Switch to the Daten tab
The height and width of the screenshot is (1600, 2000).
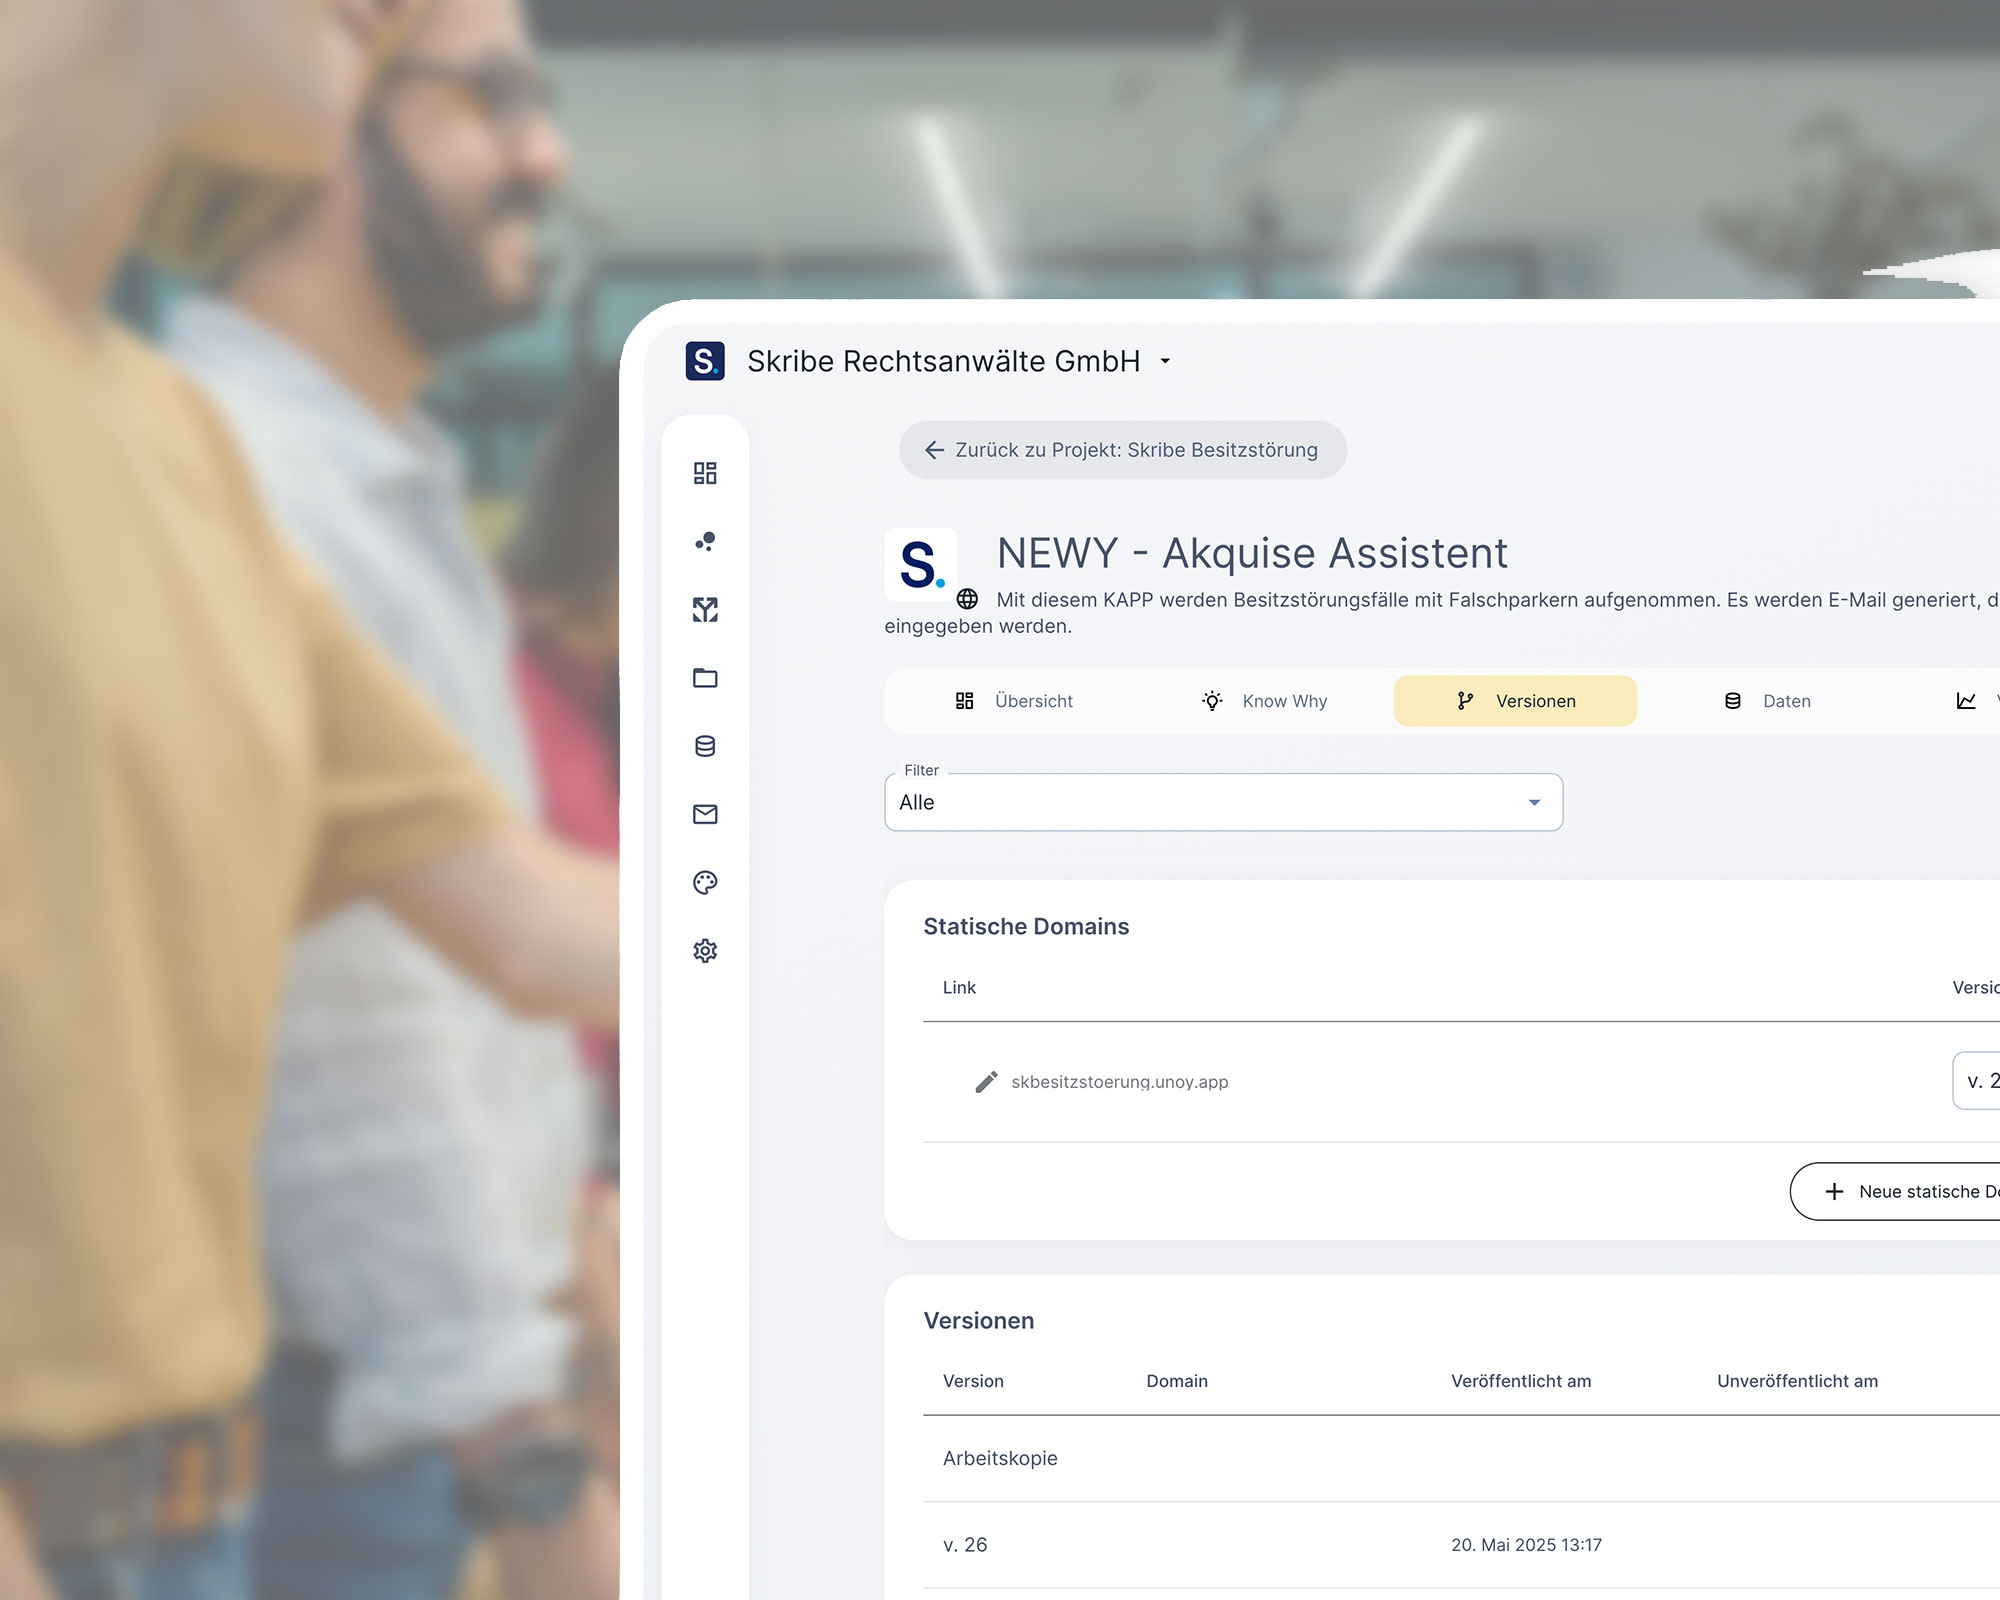[x=1767, y=701]
